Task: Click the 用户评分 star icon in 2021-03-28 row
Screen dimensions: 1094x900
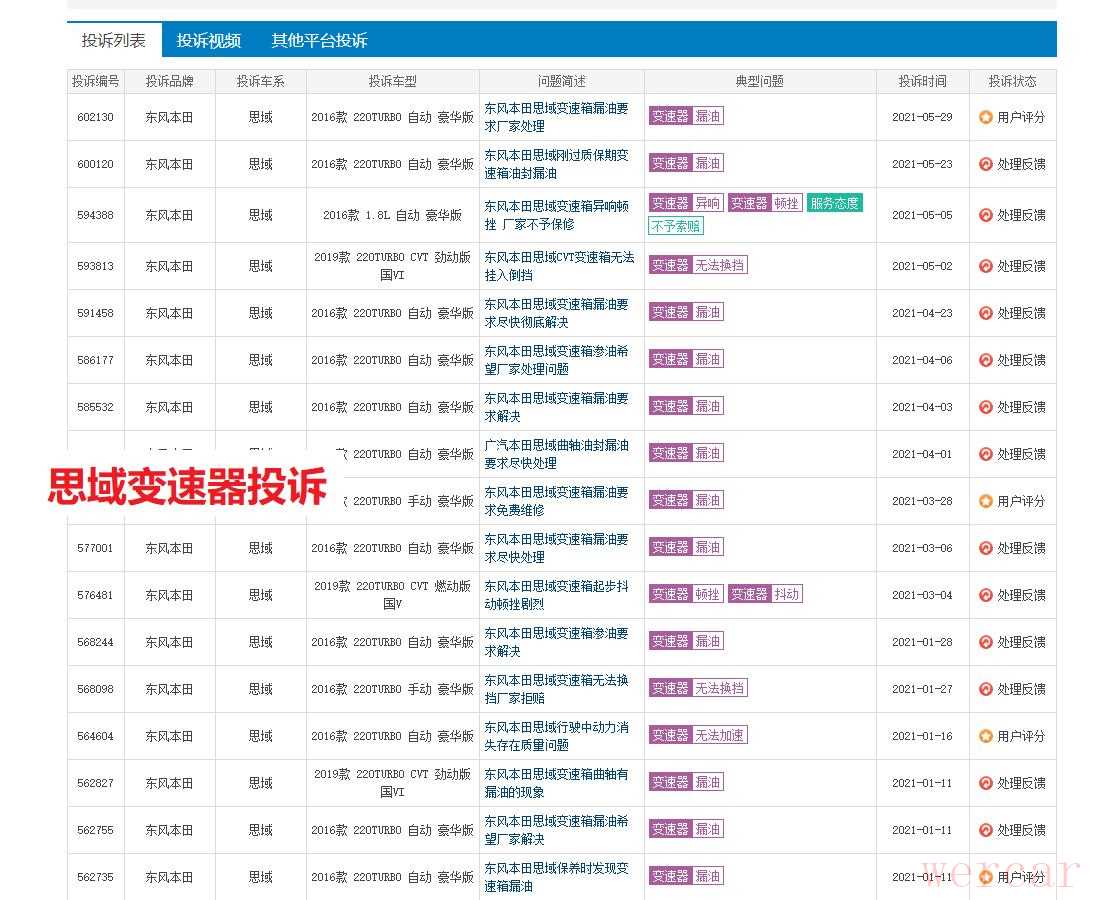Action: [x=986, y=501]
